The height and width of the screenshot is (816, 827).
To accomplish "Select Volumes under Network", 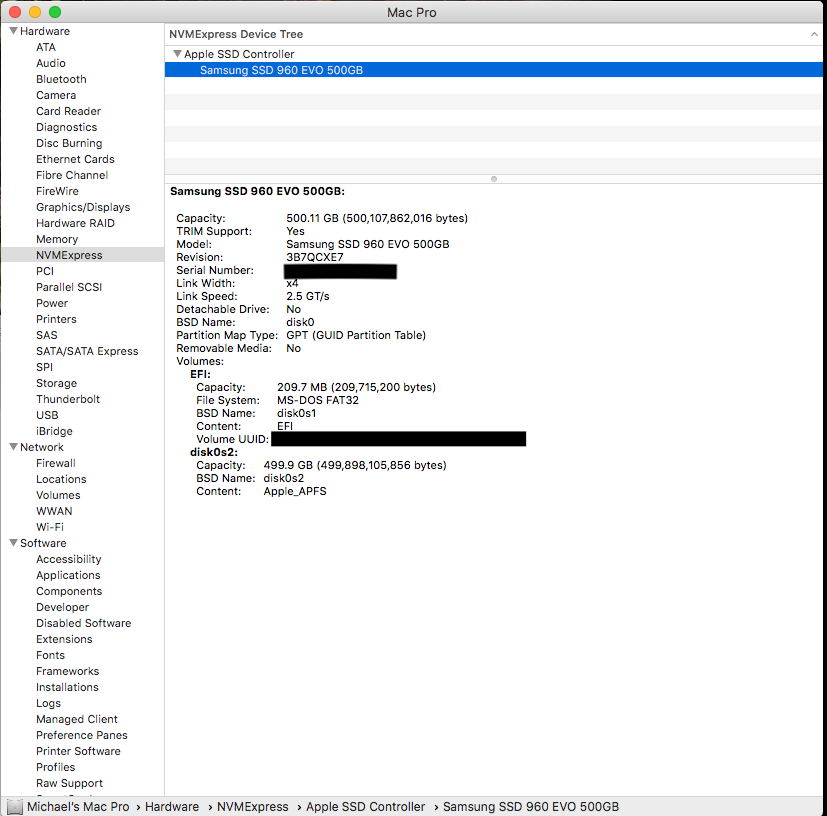I will [58, 495].
